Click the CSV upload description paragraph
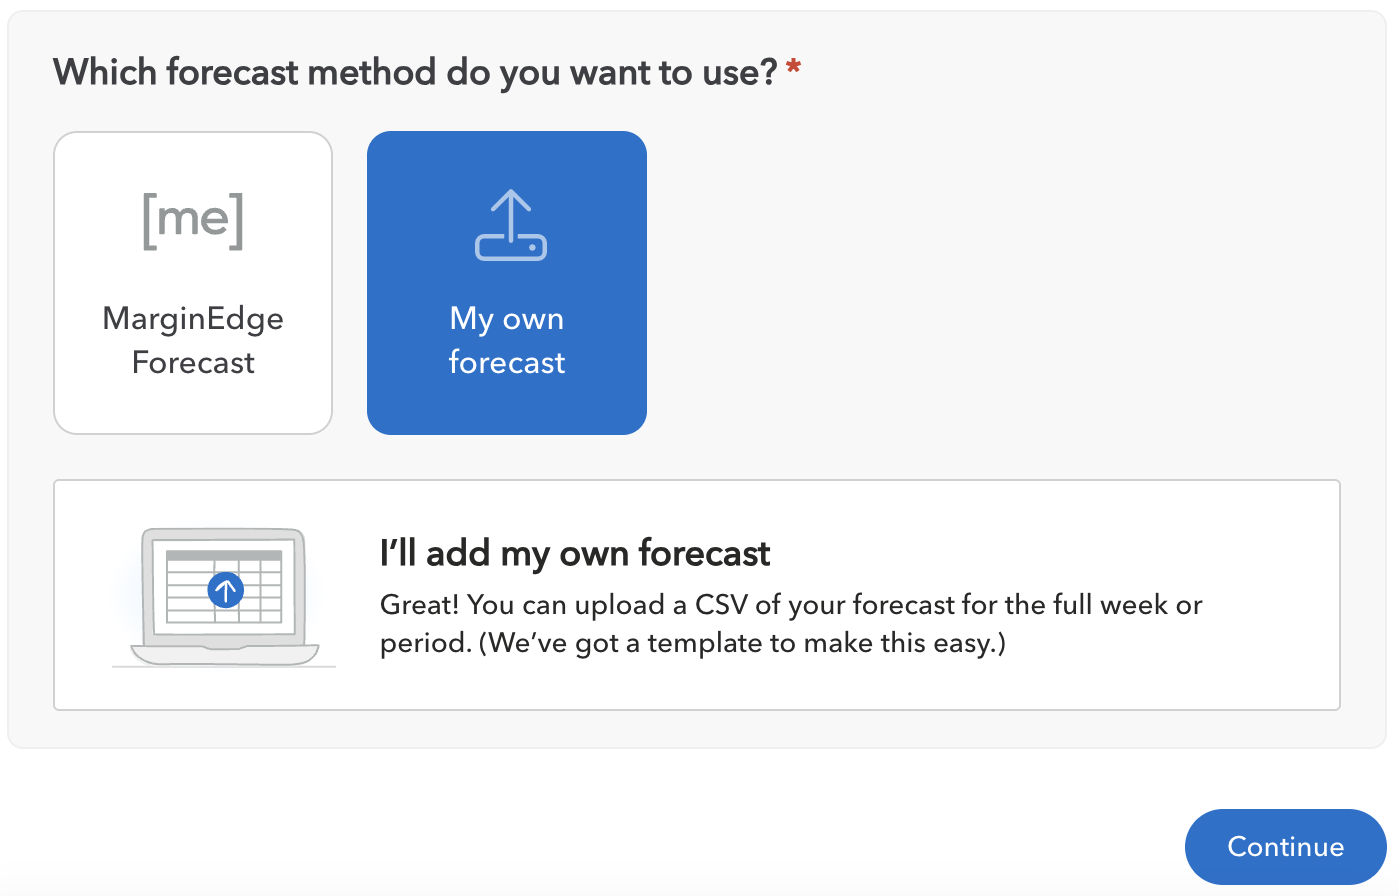The image size is (1399, 896). (x=791, y=624)
